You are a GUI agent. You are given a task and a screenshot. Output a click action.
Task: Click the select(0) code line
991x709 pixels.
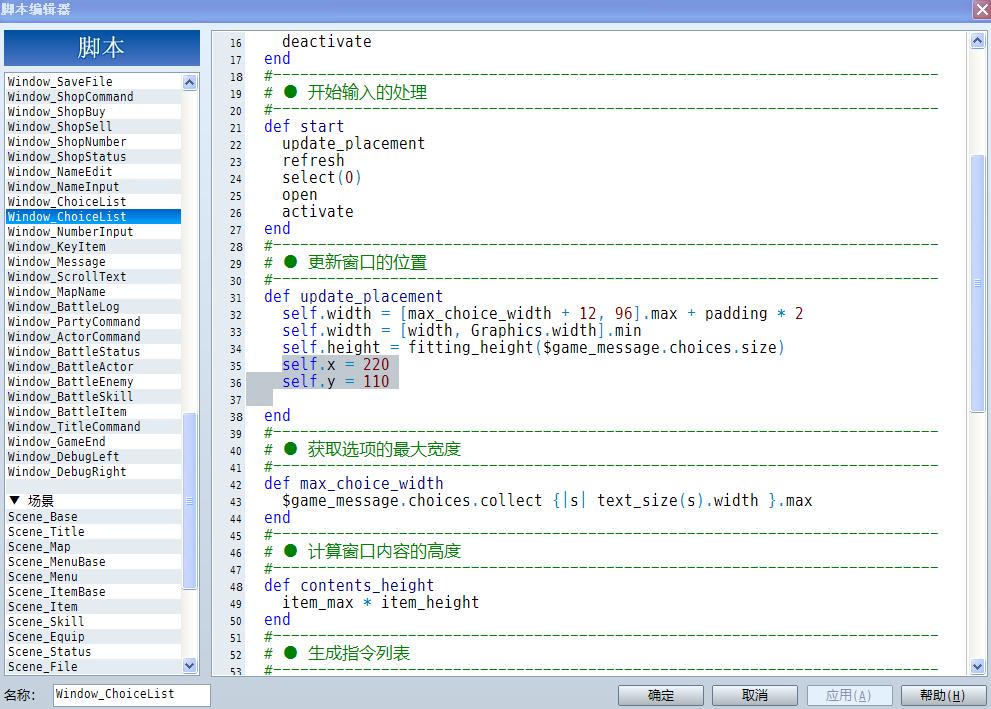pyautogui.click(x=322, y=178)
